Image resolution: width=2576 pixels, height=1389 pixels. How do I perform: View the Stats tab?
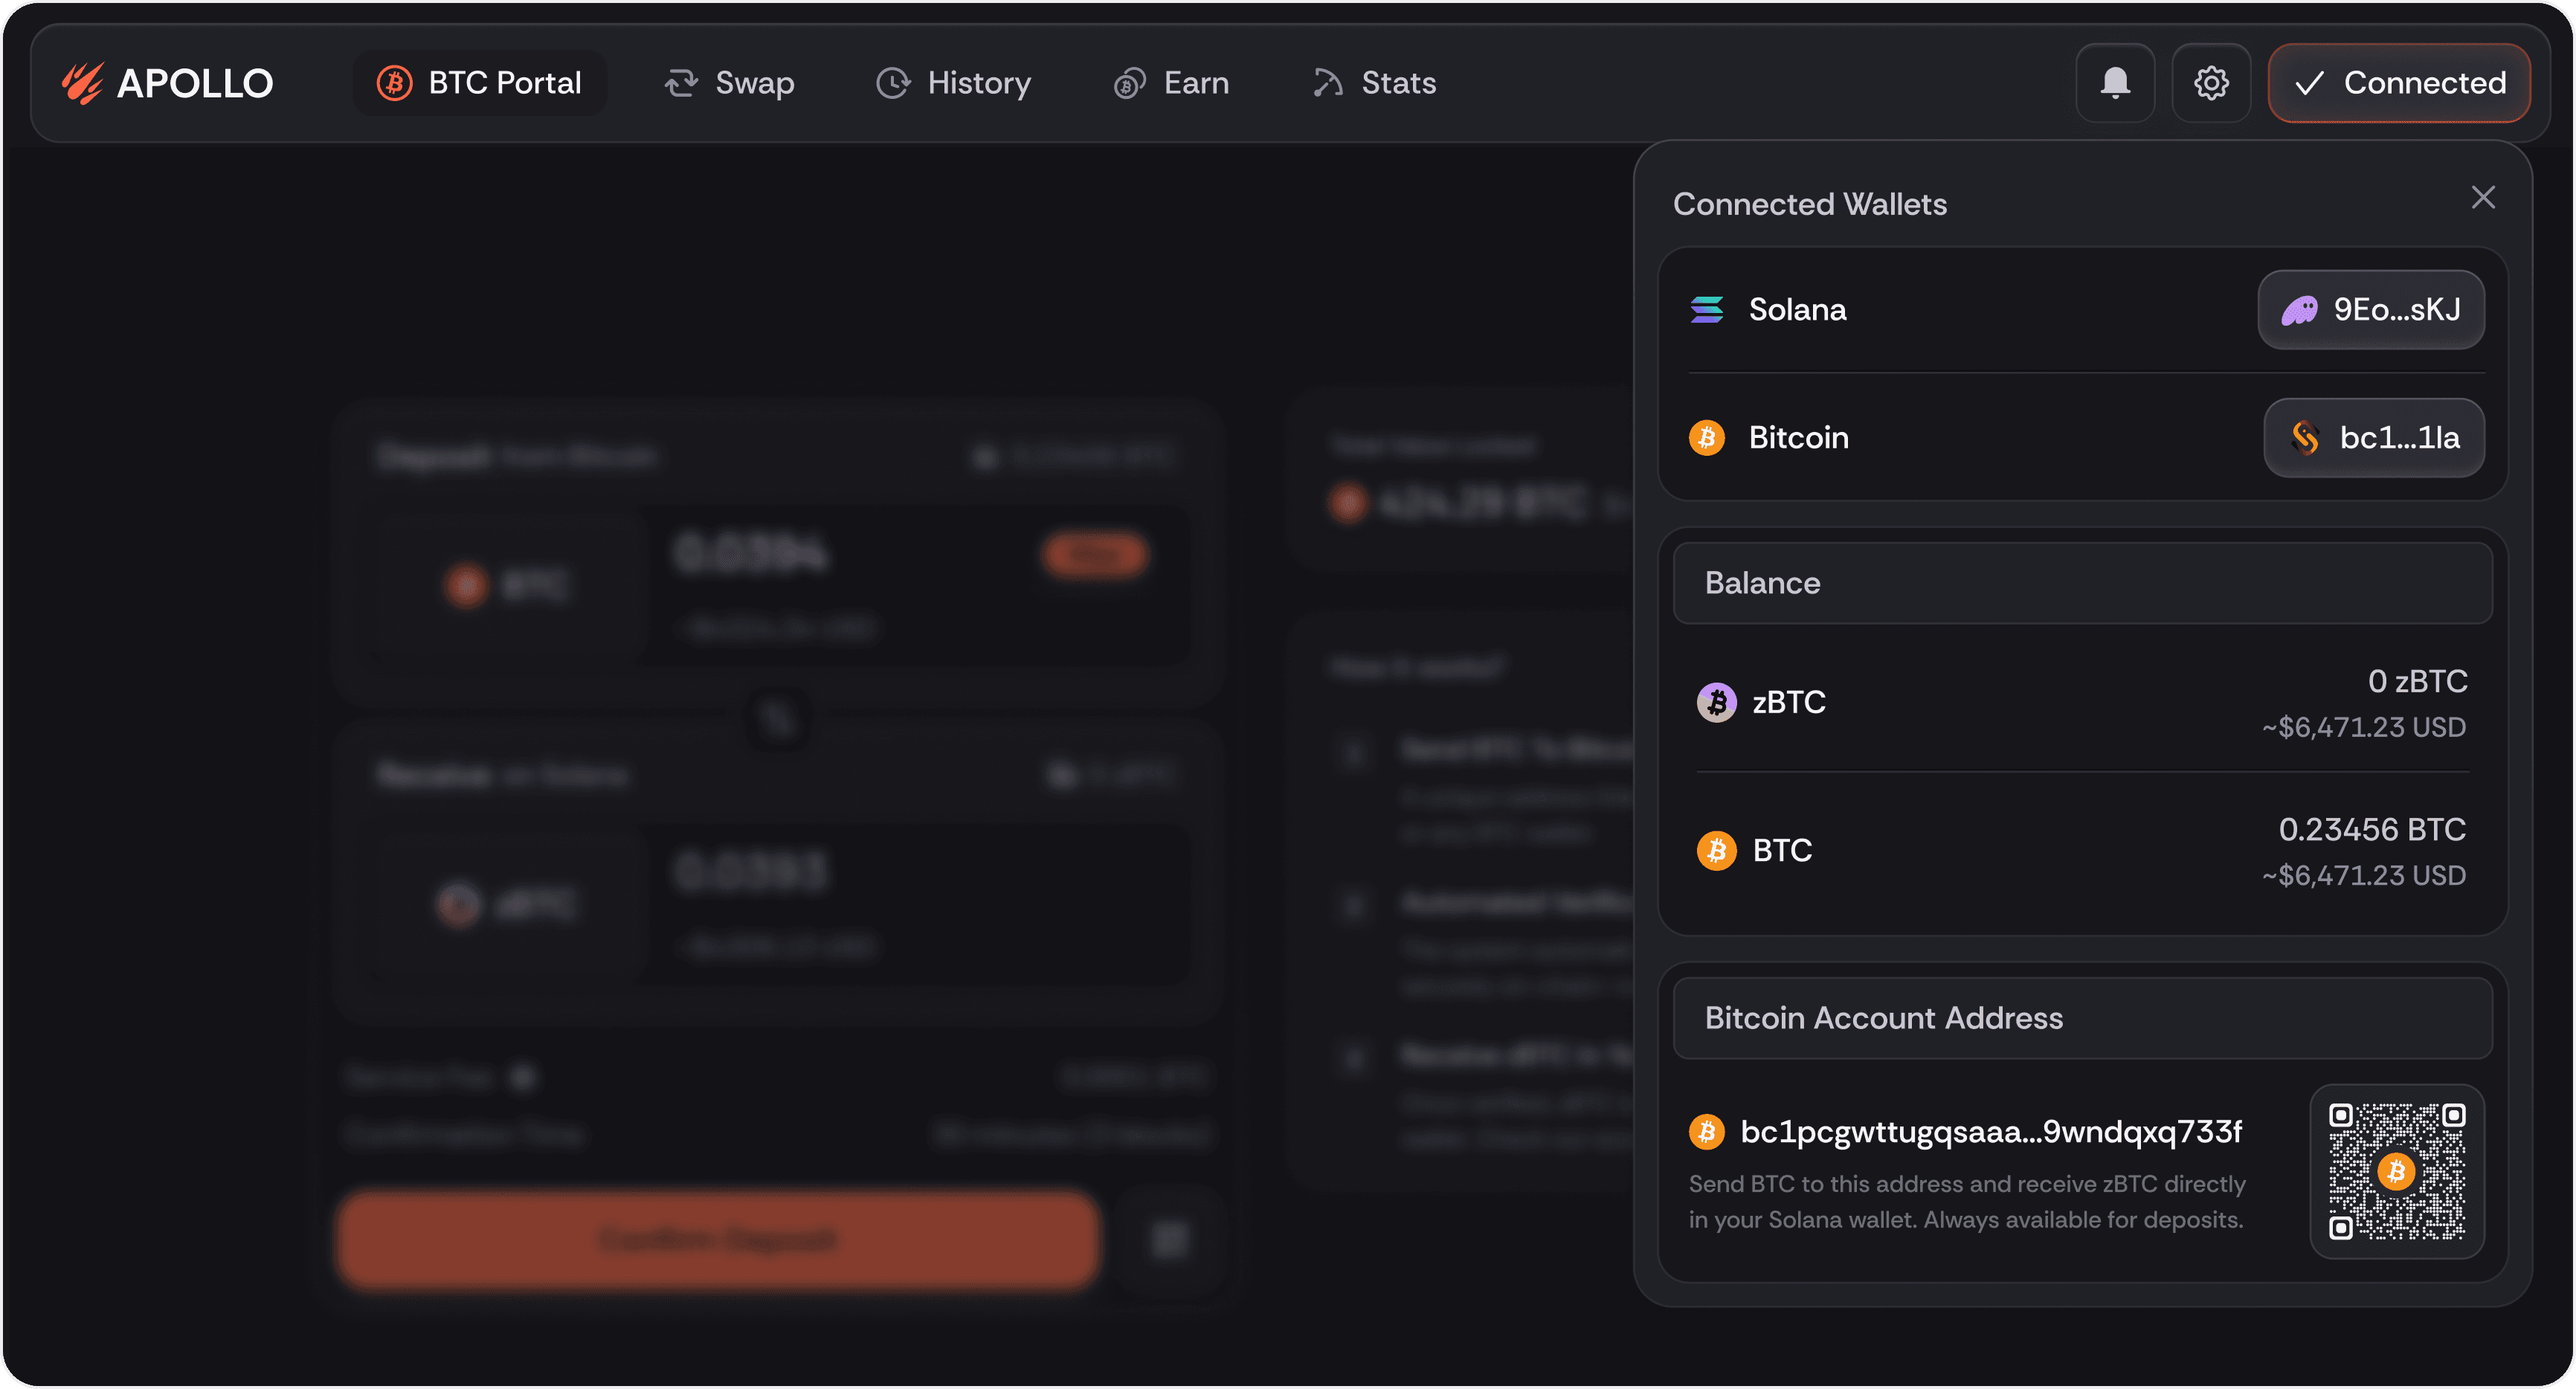1374,83
